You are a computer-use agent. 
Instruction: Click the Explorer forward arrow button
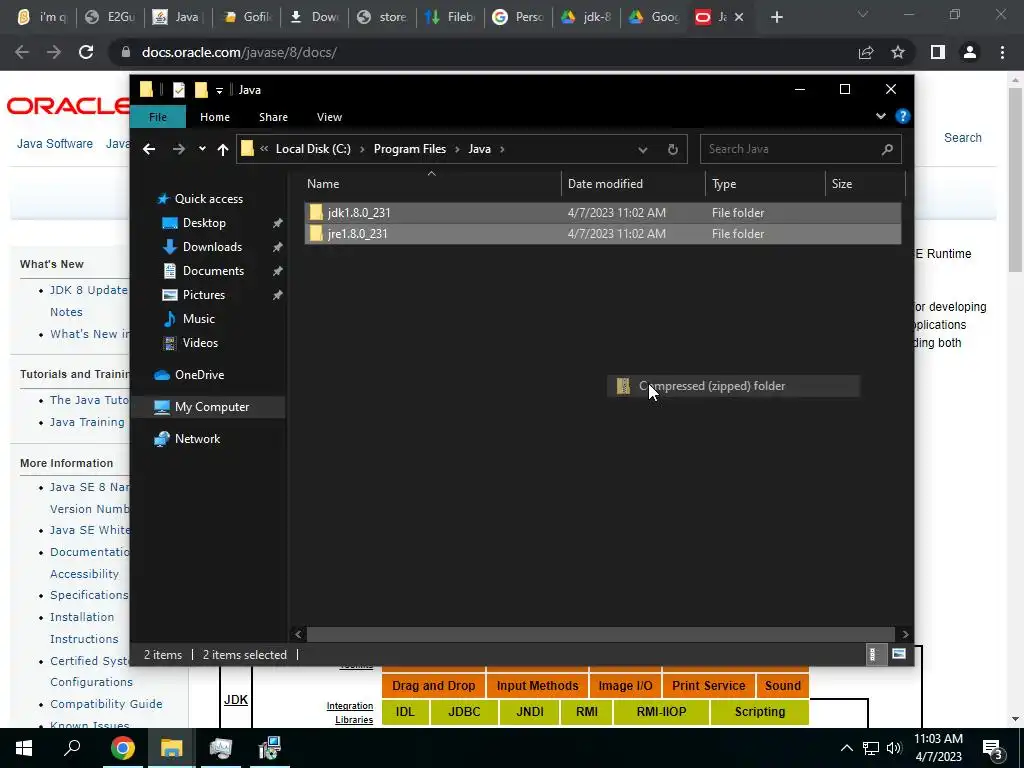pos(178,149)
